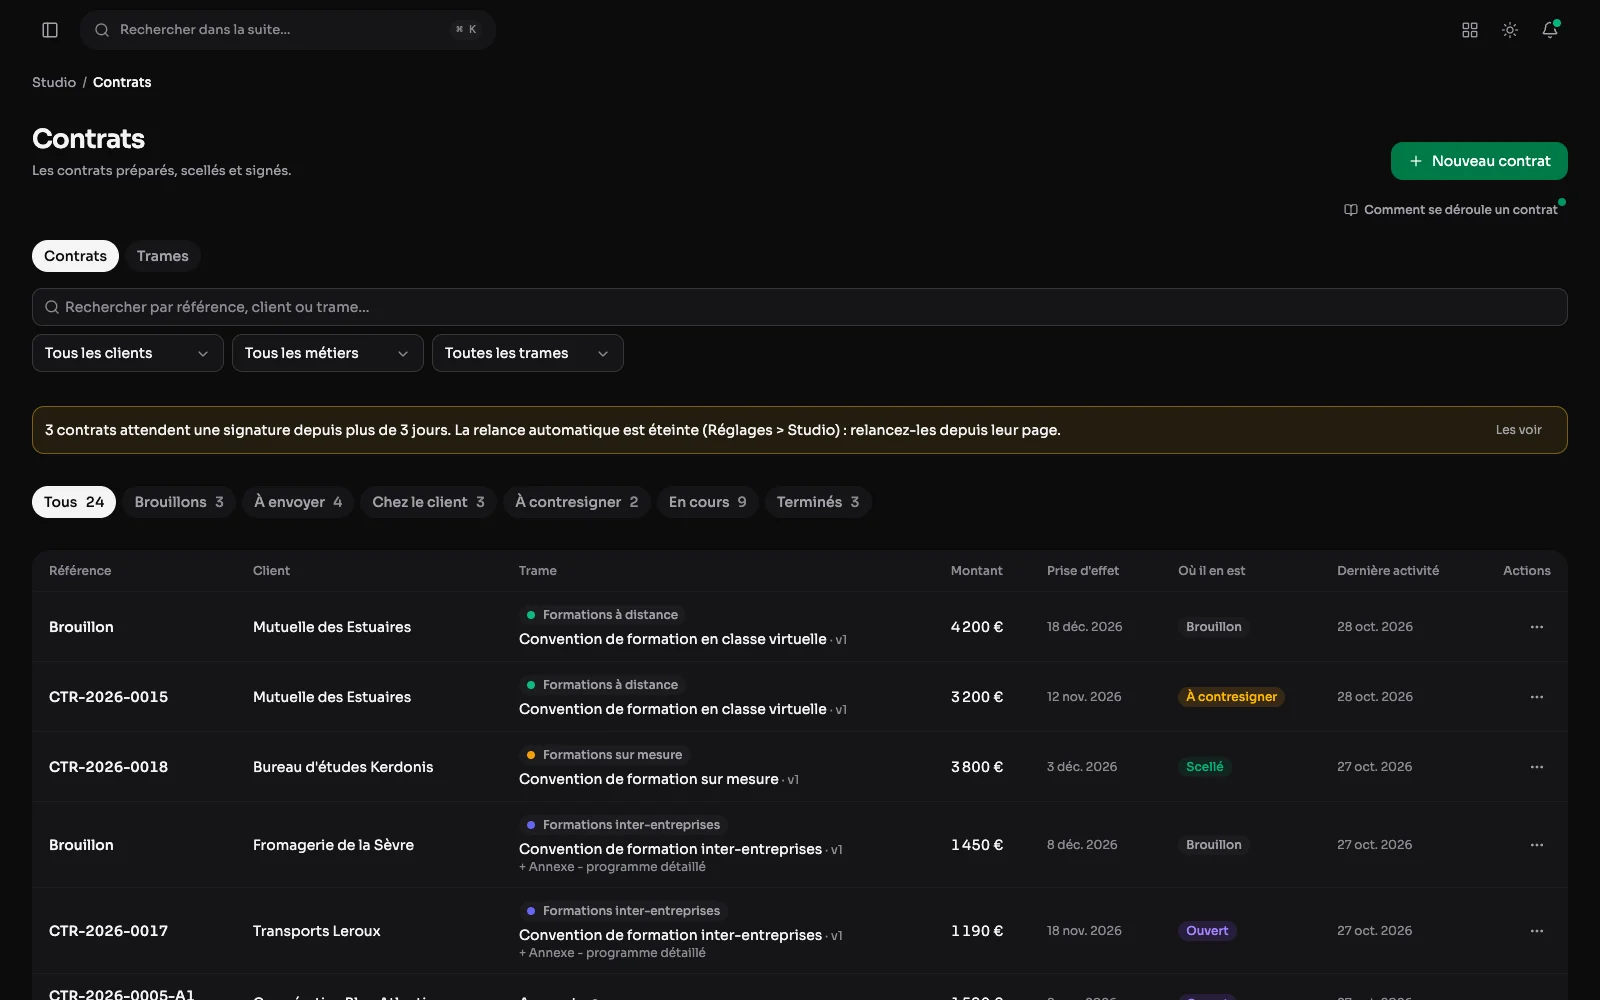Show all 24 contracts with Tous
The width and height of the screenshot is (1600, 1000).
pyautogui.click(x=74, y=502)
